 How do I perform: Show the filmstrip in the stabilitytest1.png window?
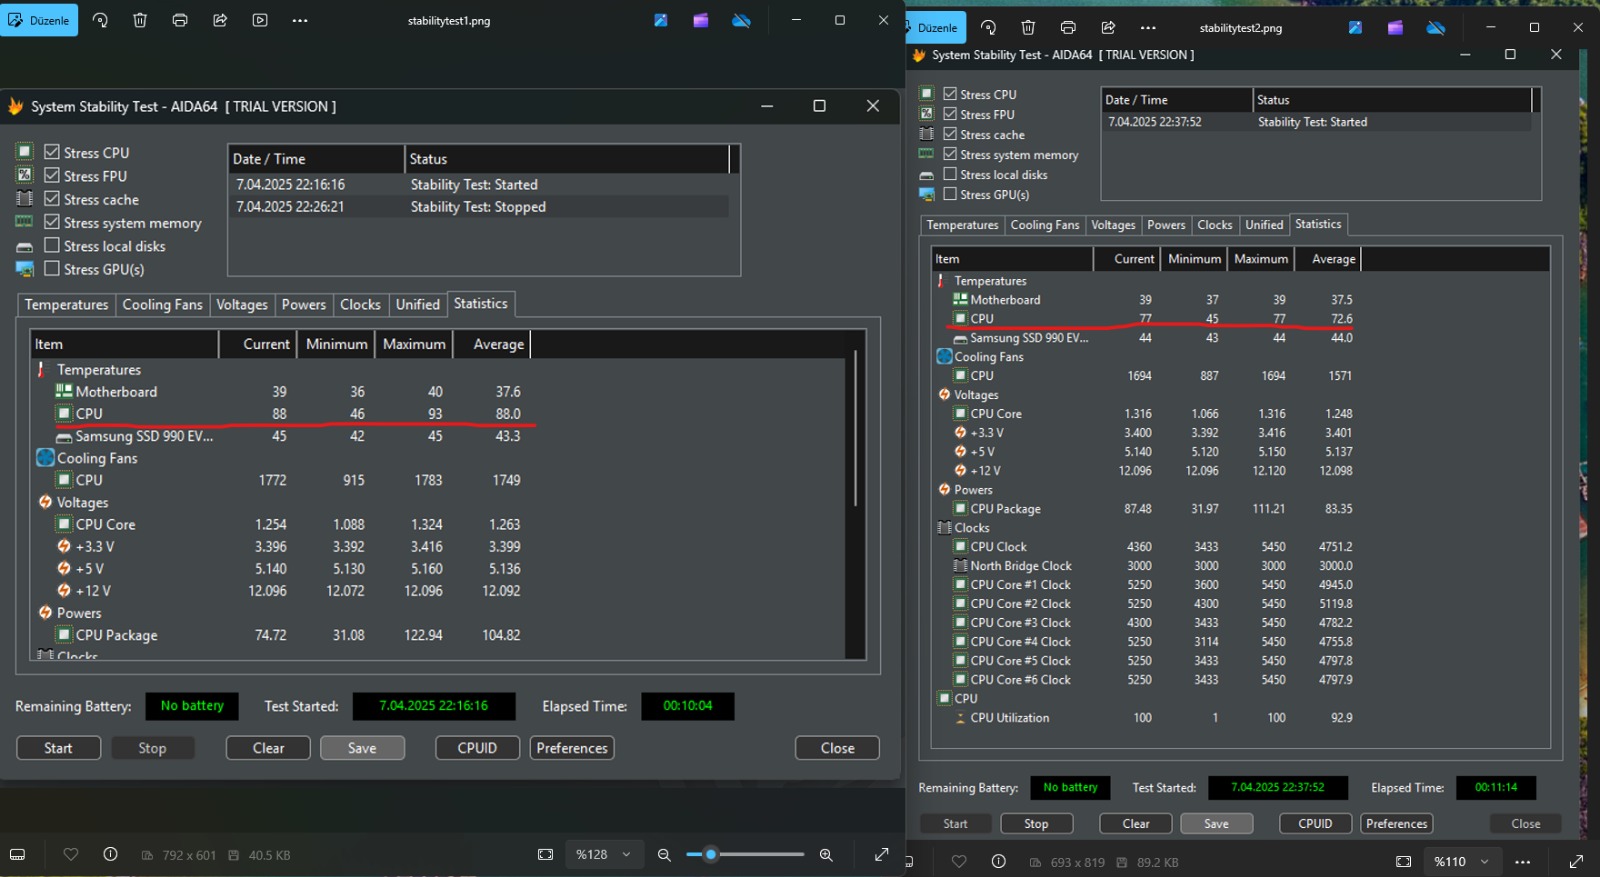click(x=17, y=855)
